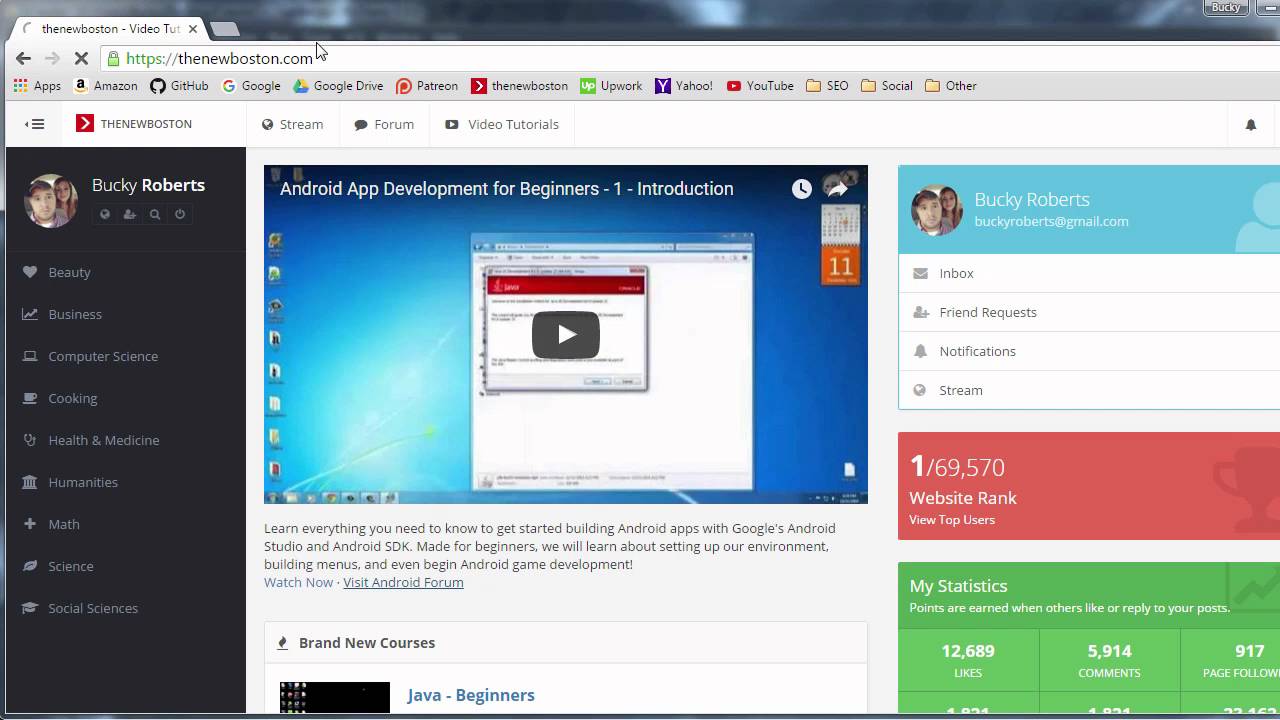Open Video Tutorials in the top navigation

(502, 125)
